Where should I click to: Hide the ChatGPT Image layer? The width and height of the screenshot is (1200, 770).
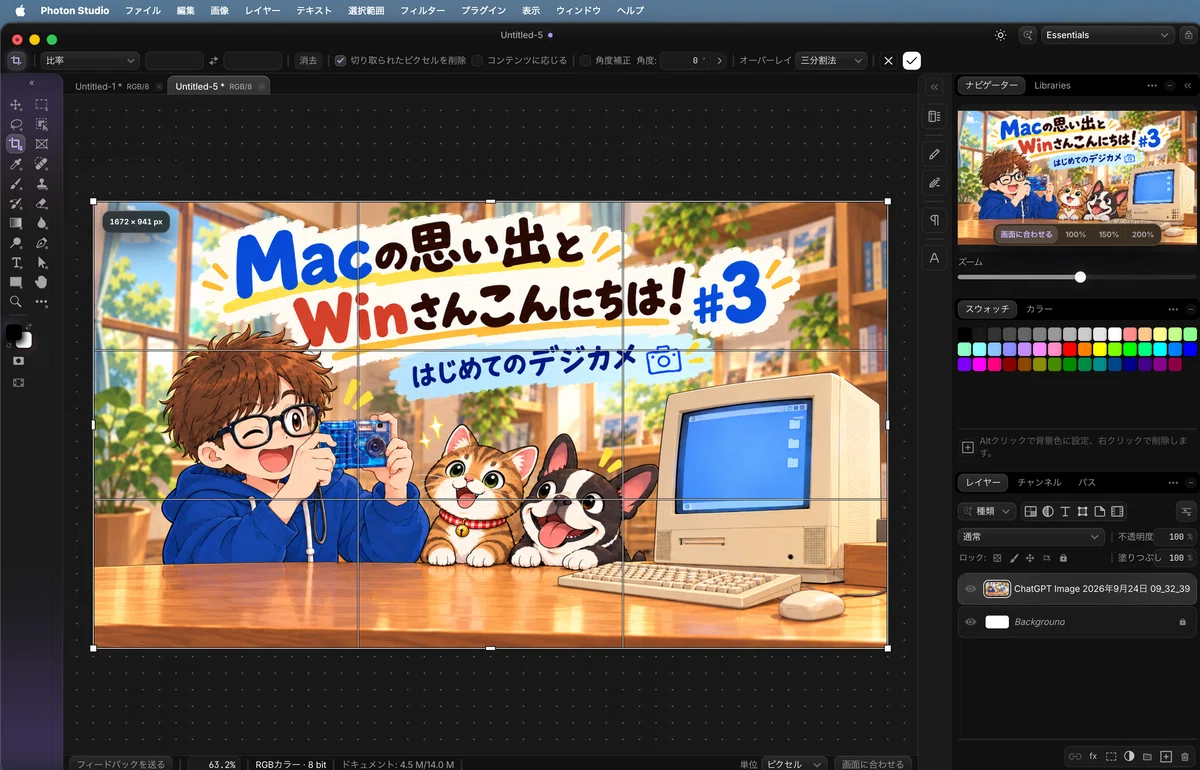[x=970, y=589]
